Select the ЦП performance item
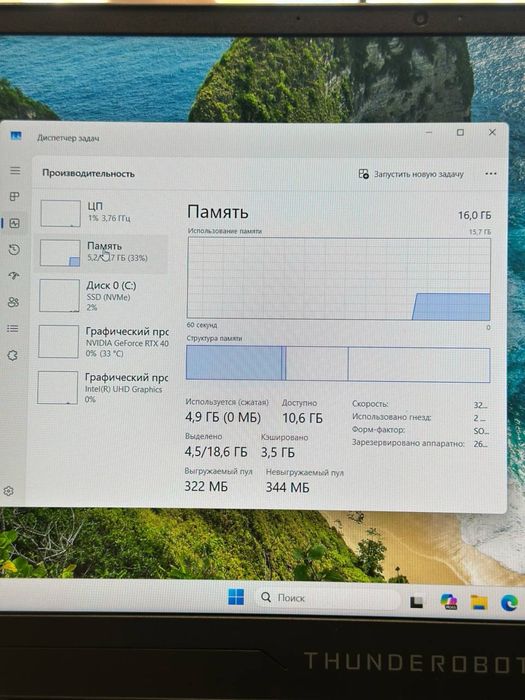Viewport: 525px width, 700px height. click(x=102, y=213)
